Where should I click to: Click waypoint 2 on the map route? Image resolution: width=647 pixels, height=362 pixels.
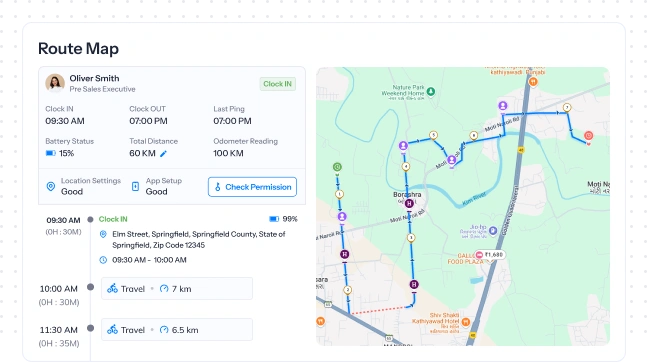click(347, 290)
